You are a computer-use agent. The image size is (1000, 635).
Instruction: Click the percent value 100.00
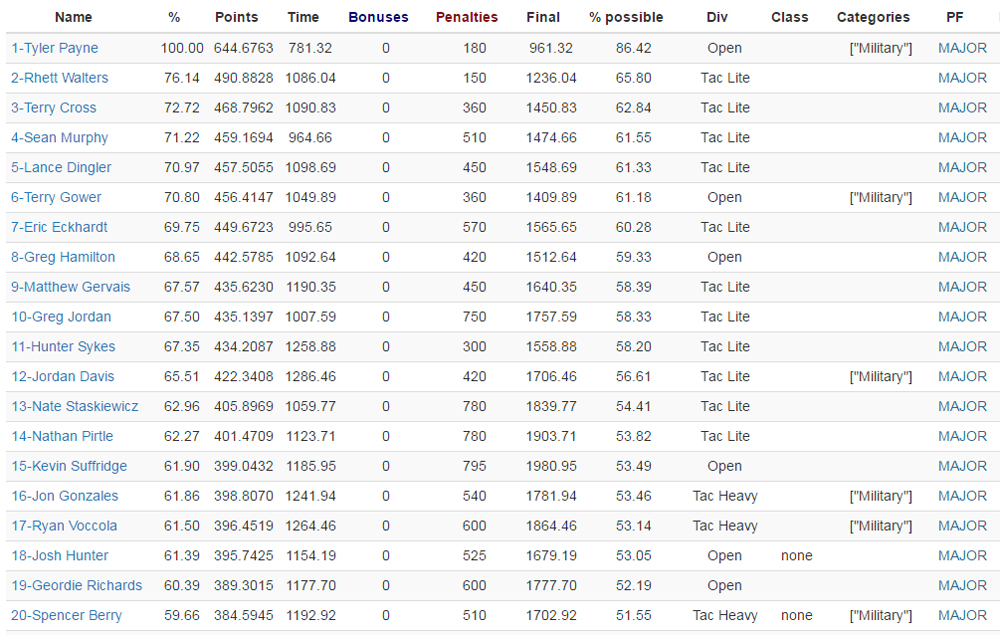pos(182,48)
